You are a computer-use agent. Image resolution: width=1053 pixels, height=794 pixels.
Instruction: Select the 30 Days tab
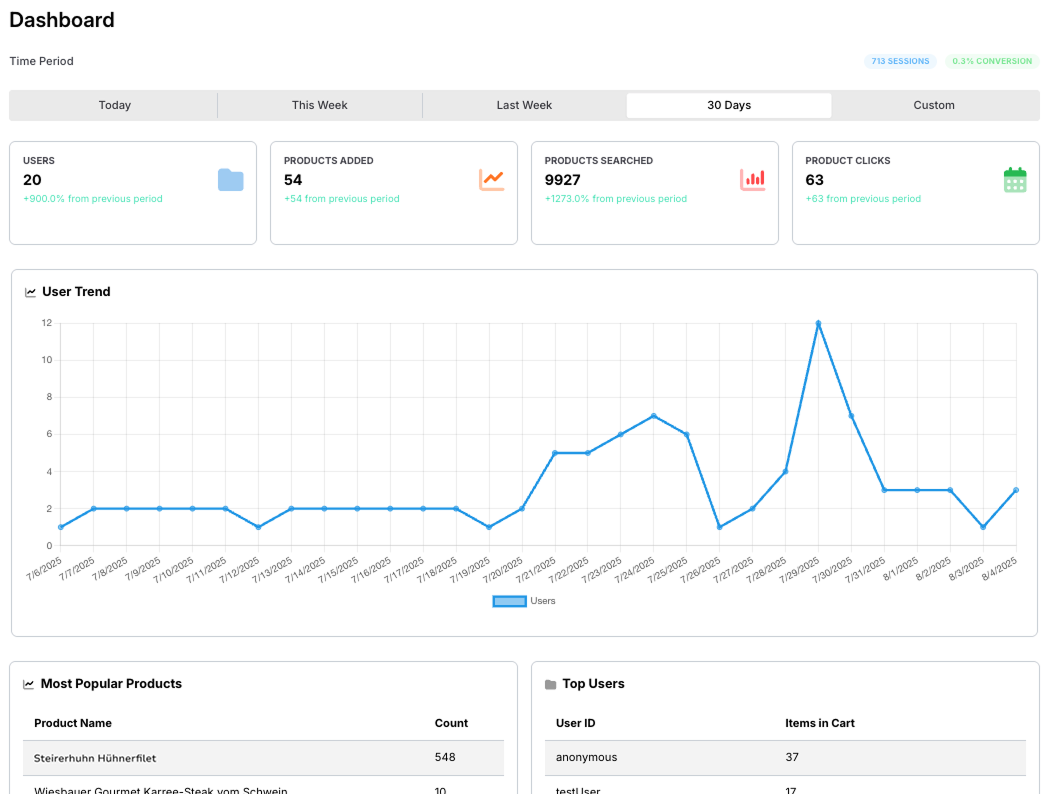[x=728, y=105]
